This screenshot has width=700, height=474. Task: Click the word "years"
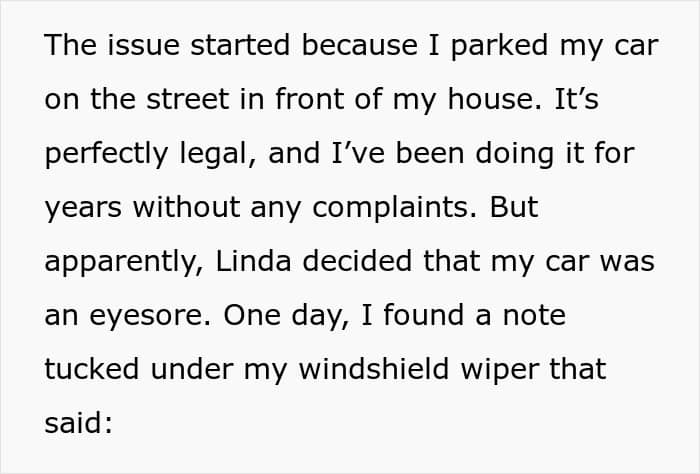coord(83,208)
